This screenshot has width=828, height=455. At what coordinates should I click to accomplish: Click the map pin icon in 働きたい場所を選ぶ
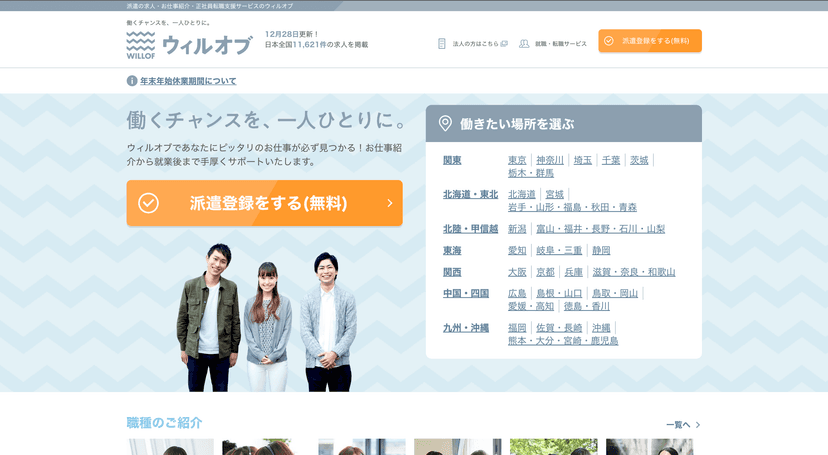pyautogui.click(x=445, y=124)
